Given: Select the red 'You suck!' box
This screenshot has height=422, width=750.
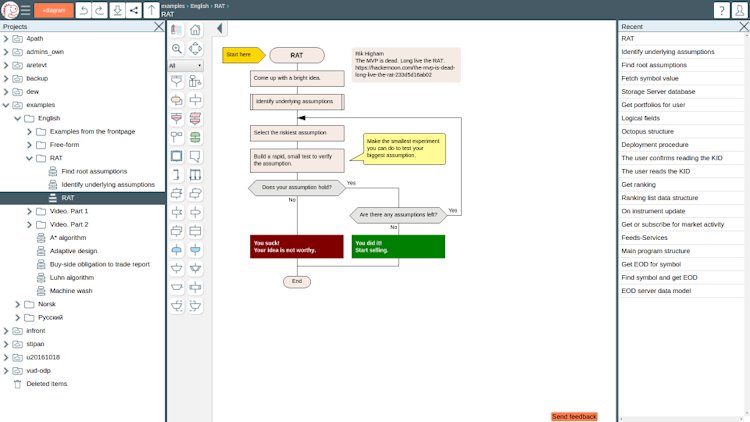Looking at the screenshot, I should coord(297,246).
